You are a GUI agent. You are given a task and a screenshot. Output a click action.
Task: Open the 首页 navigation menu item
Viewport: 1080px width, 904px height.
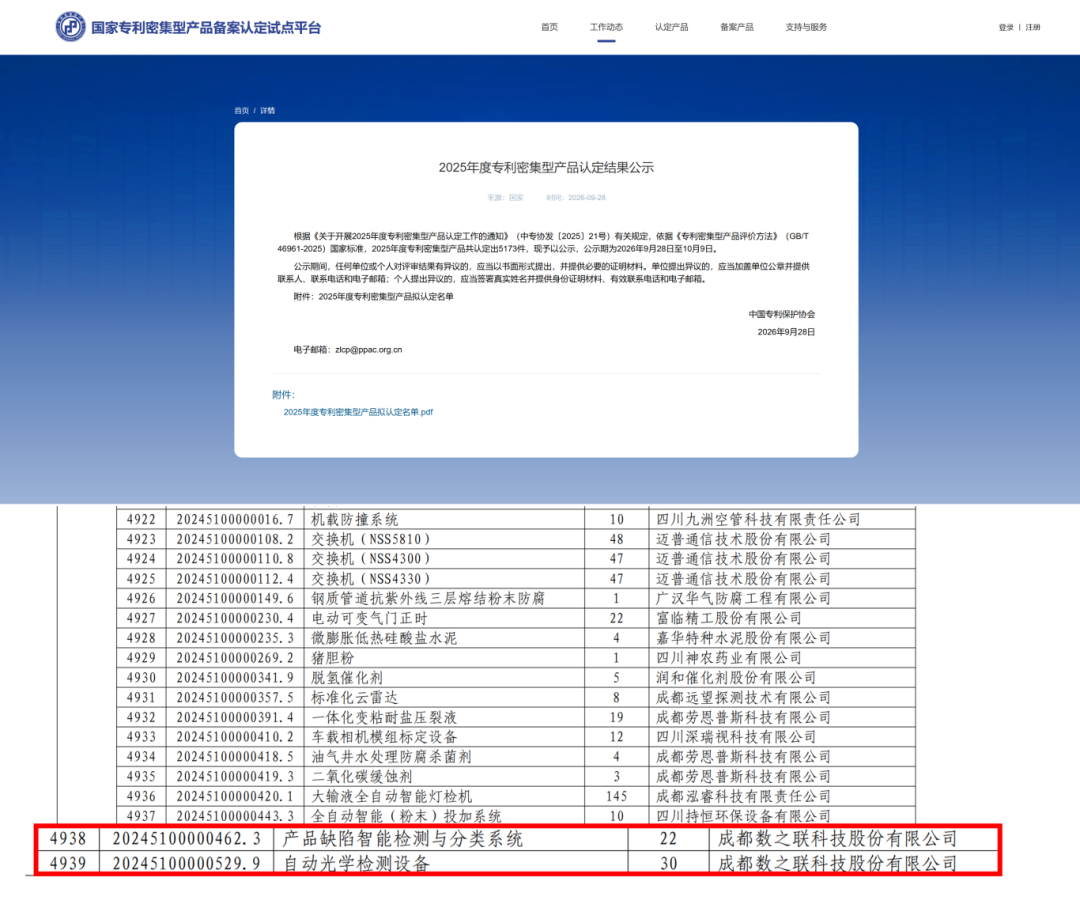pyautogui.click(x=549, y=28)
